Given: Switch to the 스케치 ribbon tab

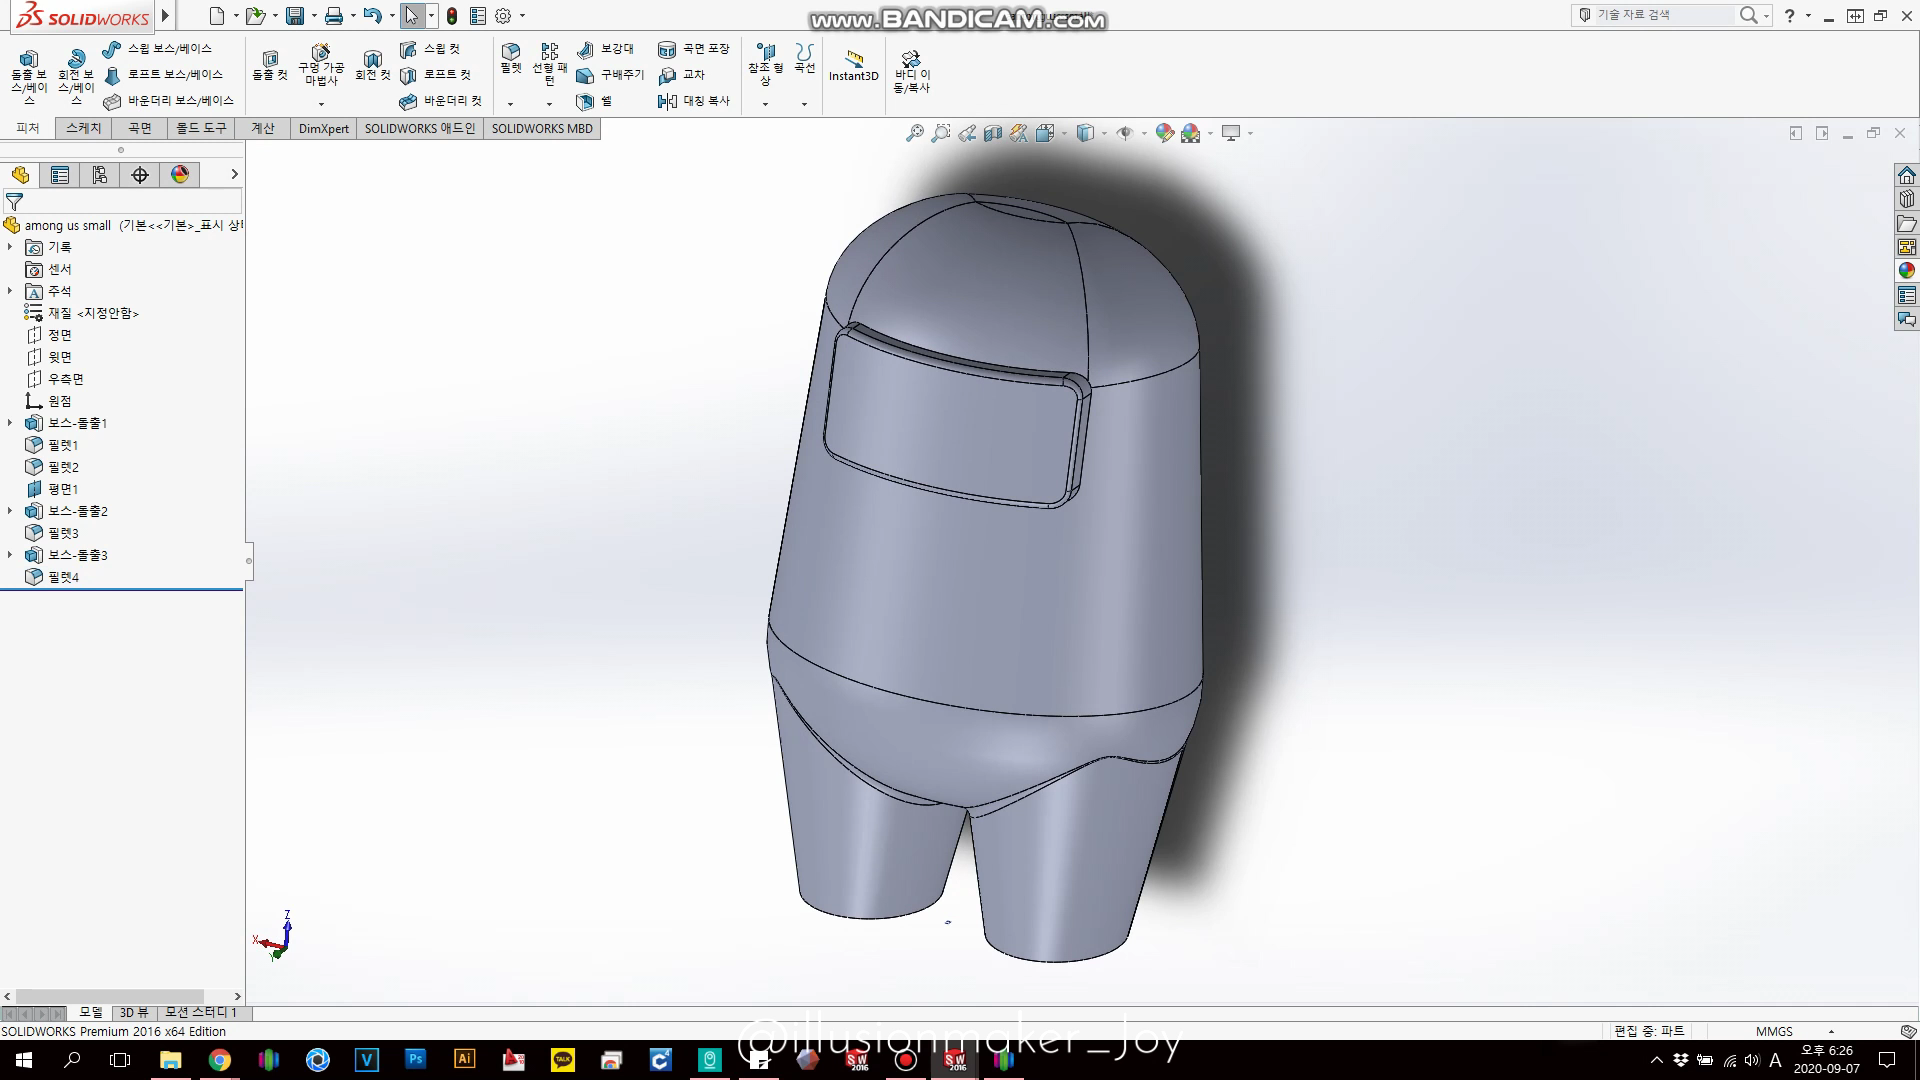Looking at the screenshot, I should [84, 128].
